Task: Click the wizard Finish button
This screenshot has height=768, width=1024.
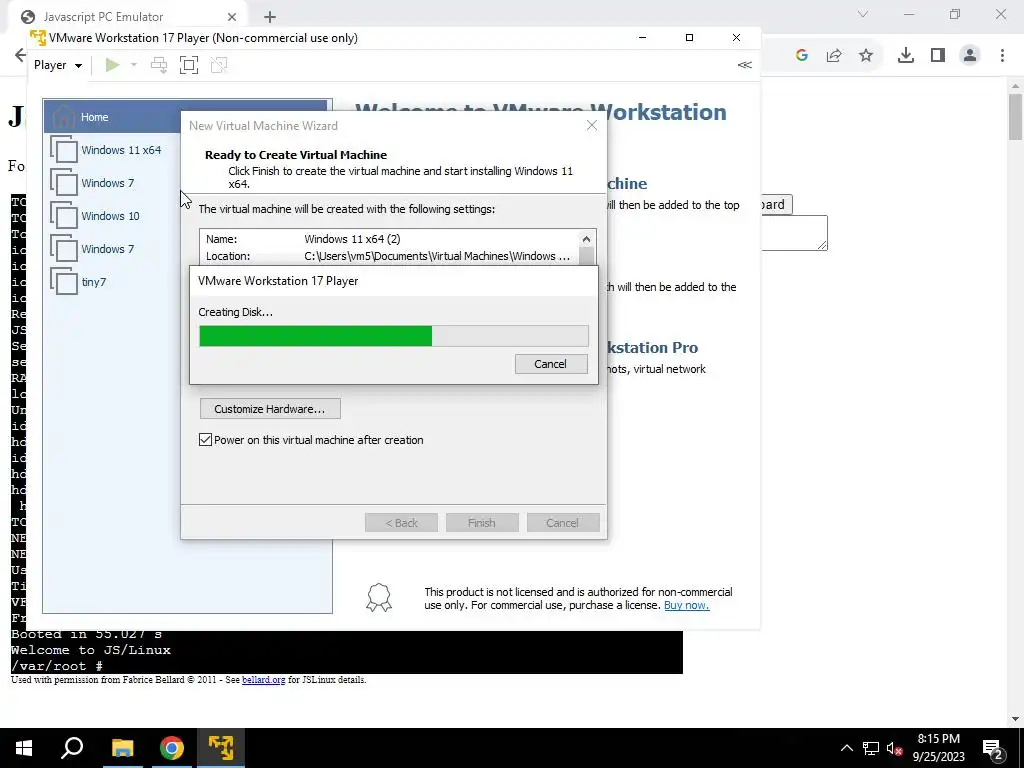Action: tap(482, 522)
